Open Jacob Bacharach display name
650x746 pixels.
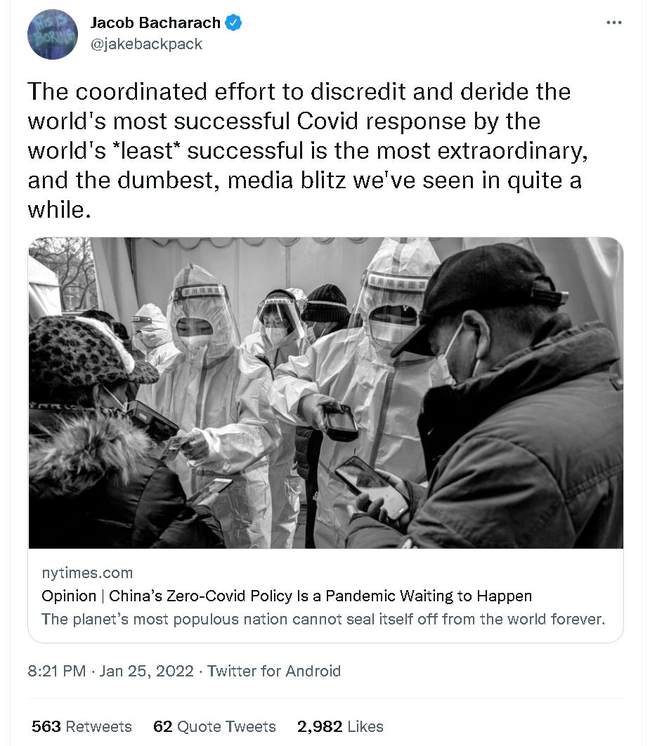pyautogui.click(x=156, y=22)
